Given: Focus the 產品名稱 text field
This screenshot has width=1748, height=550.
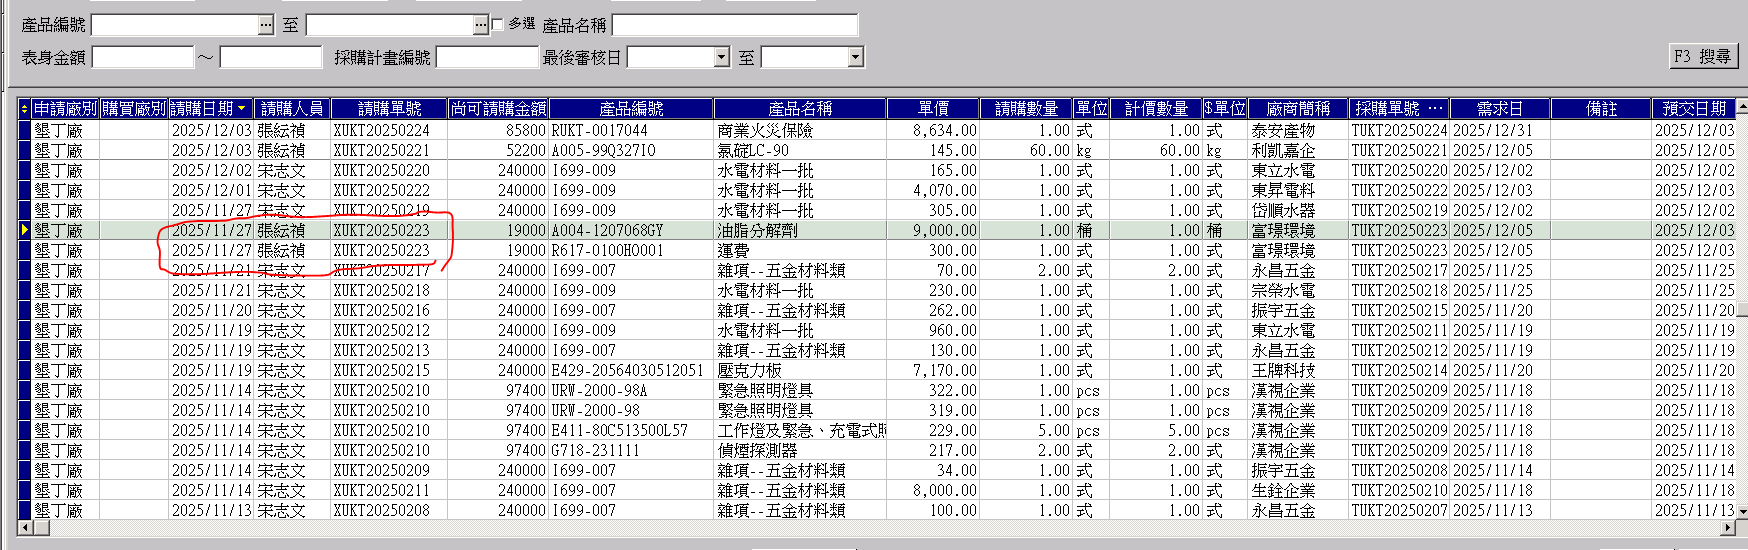Looking at the screenshot, I should pos(734,25).
